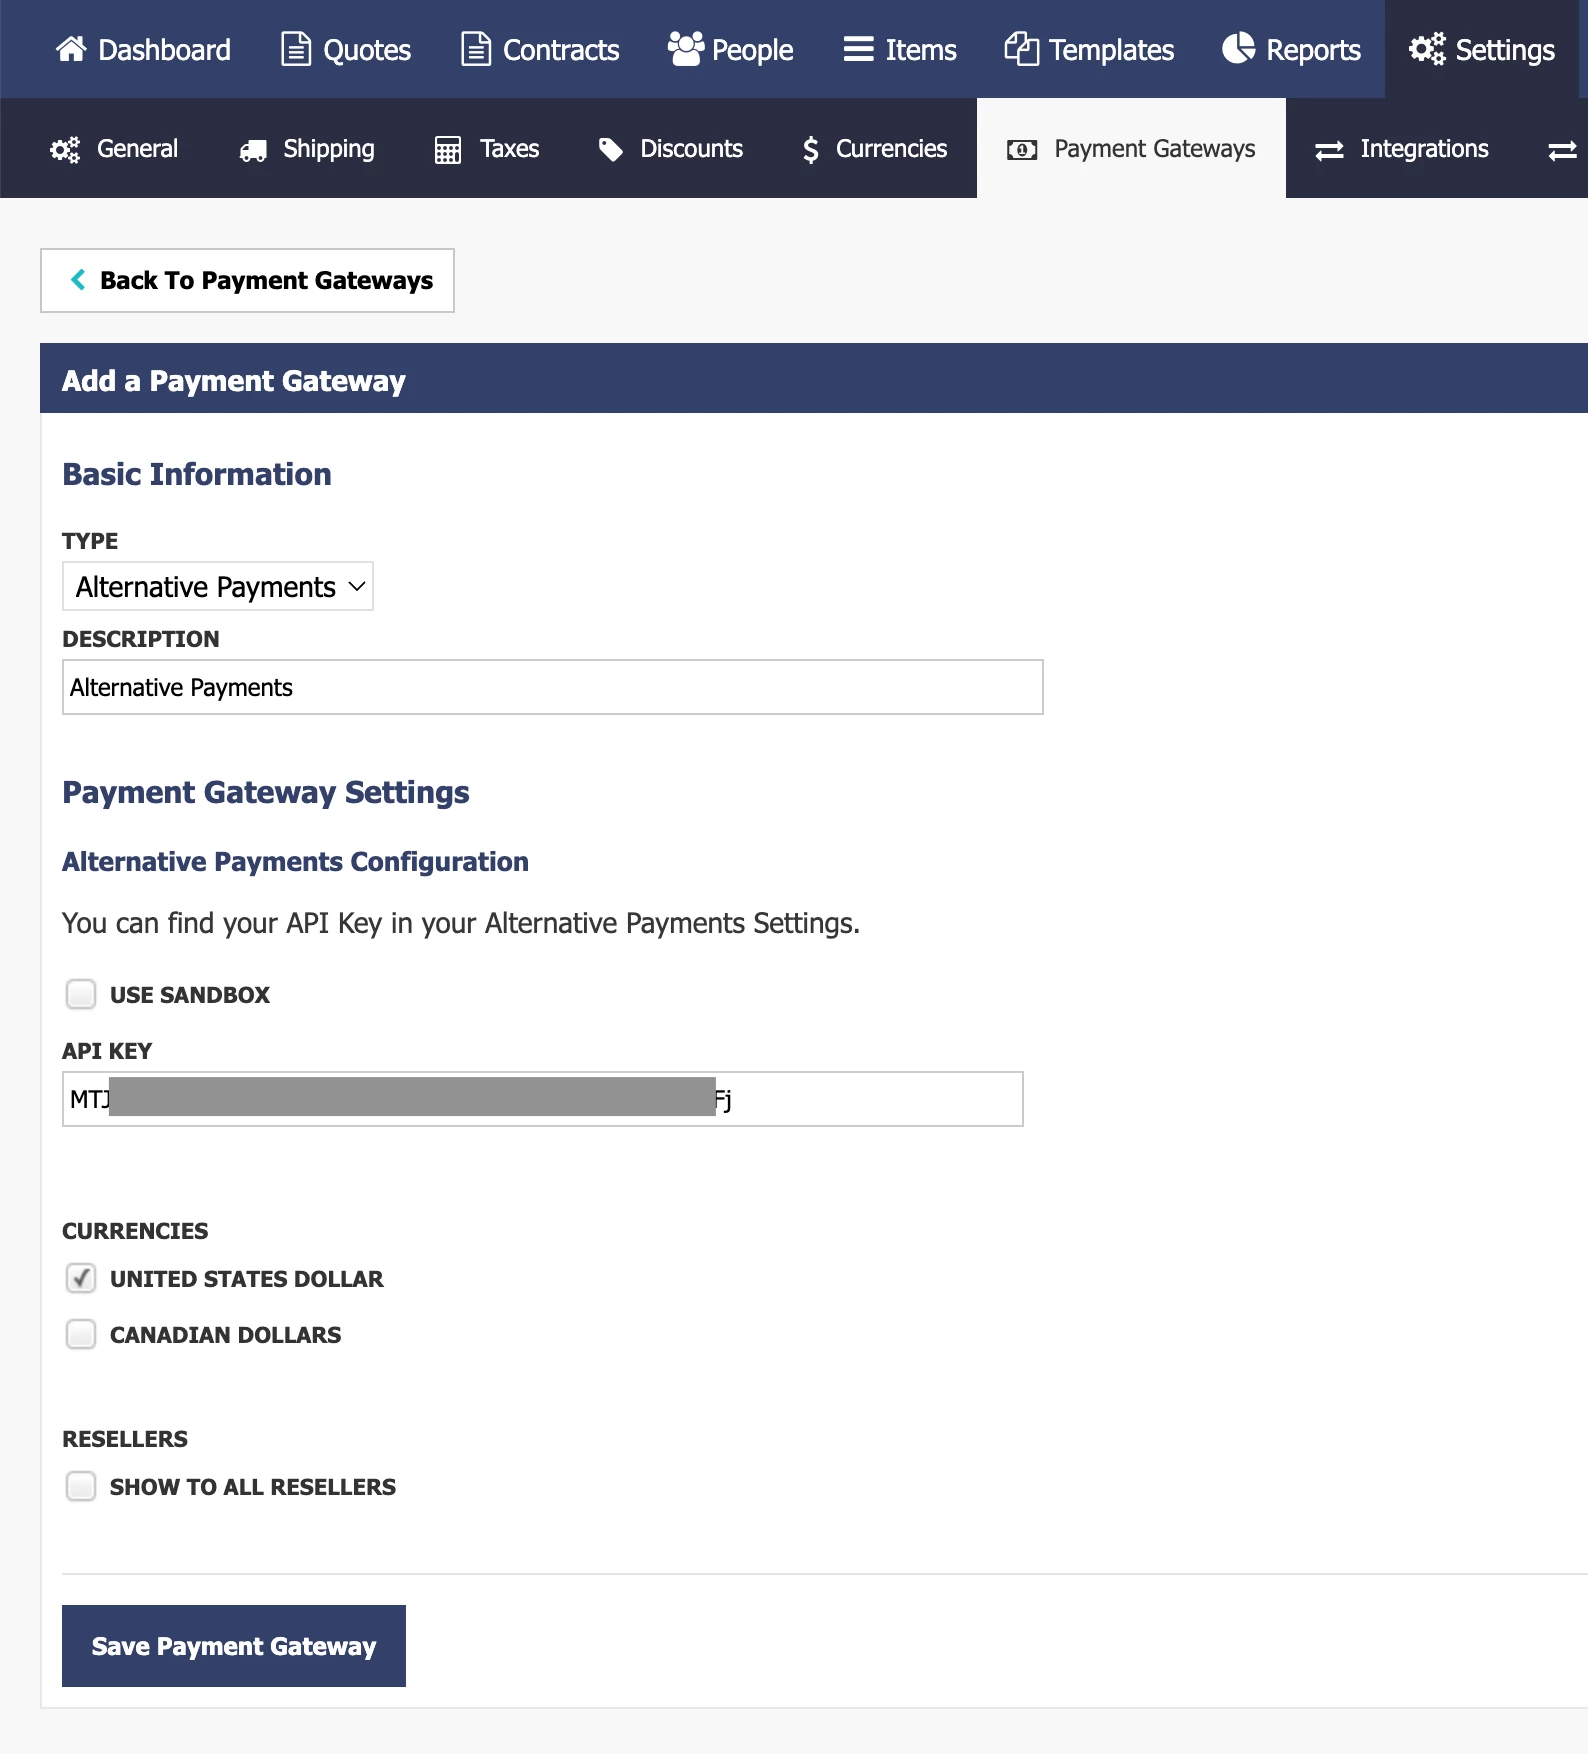Click the Templates copy icon
The image size is (1588, 1754).
click(x=1021, y=48)
